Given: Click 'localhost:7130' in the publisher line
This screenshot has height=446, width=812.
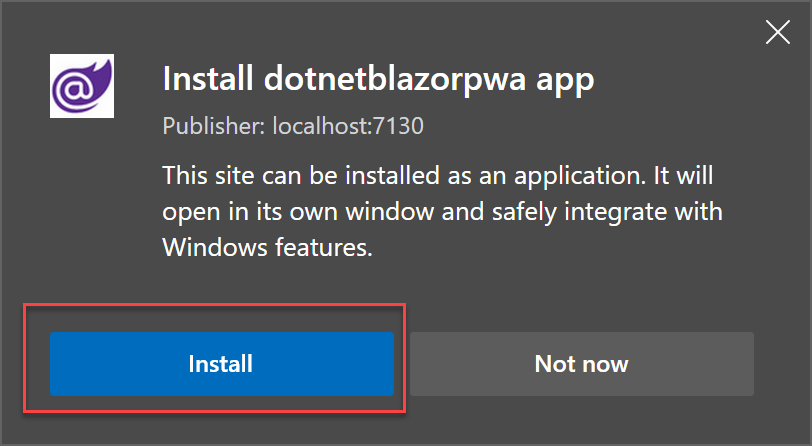Looking at the screenshot, I should (x=373, y=127).
